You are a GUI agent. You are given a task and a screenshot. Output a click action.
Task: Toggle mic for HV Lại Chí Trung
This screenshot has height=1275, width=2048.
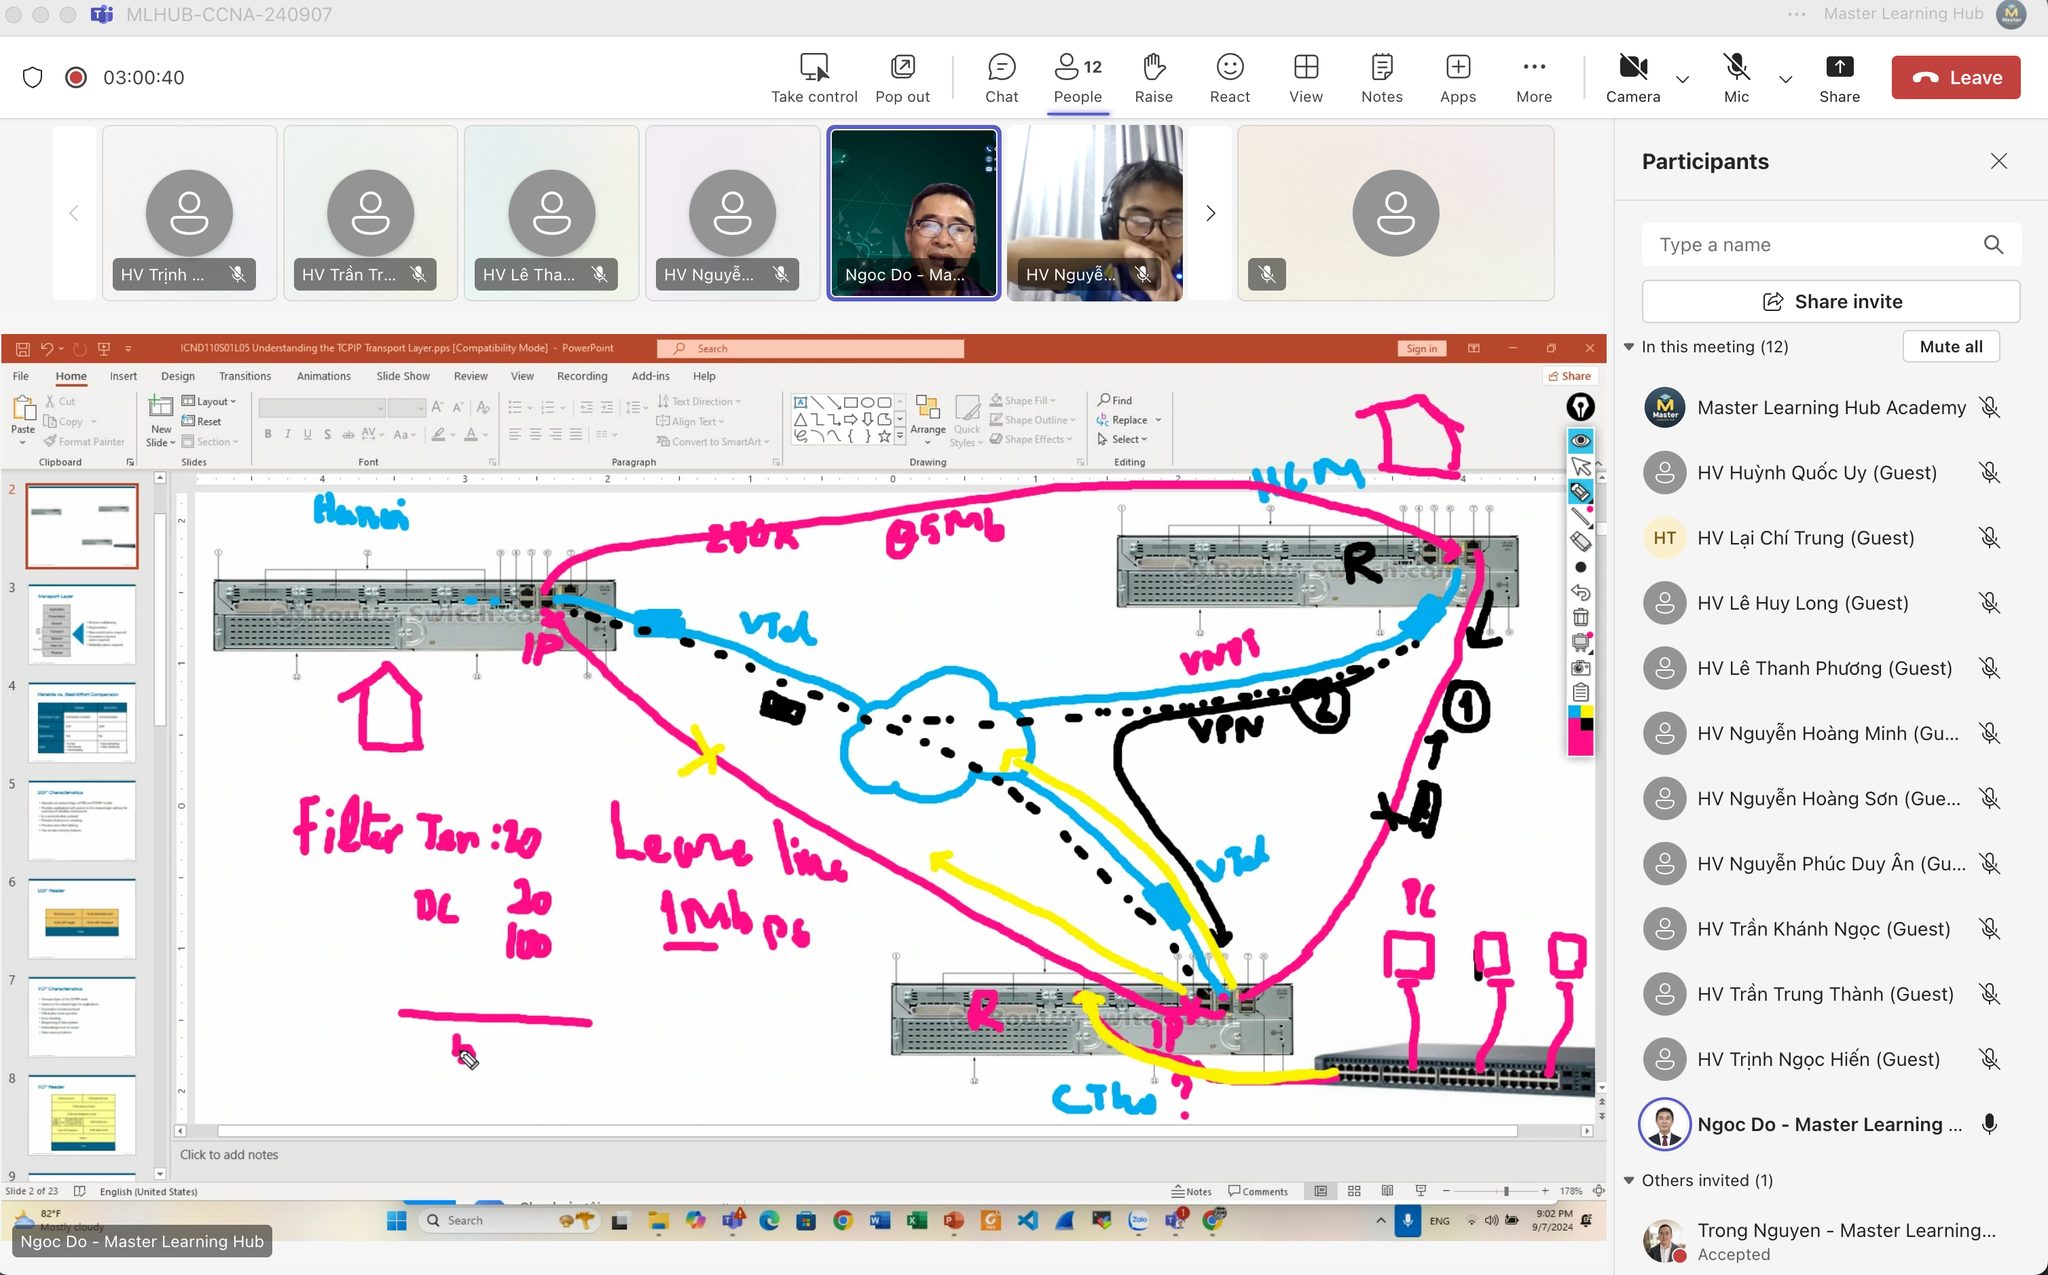(1989, 537)
